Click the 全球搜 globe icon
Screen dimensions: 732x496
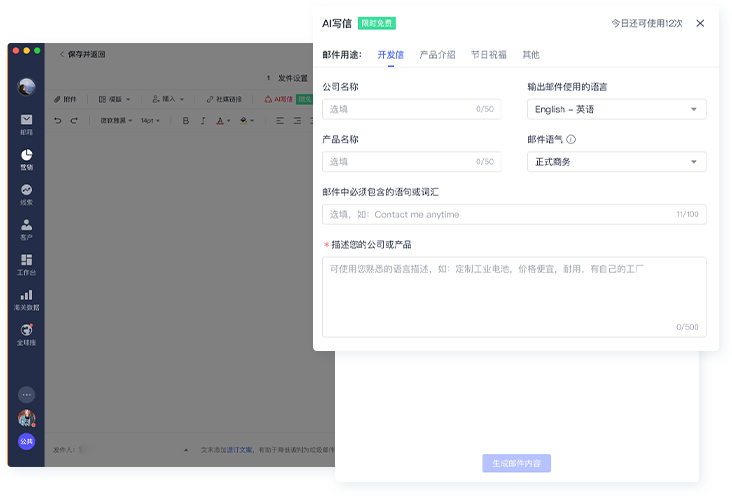26,330
